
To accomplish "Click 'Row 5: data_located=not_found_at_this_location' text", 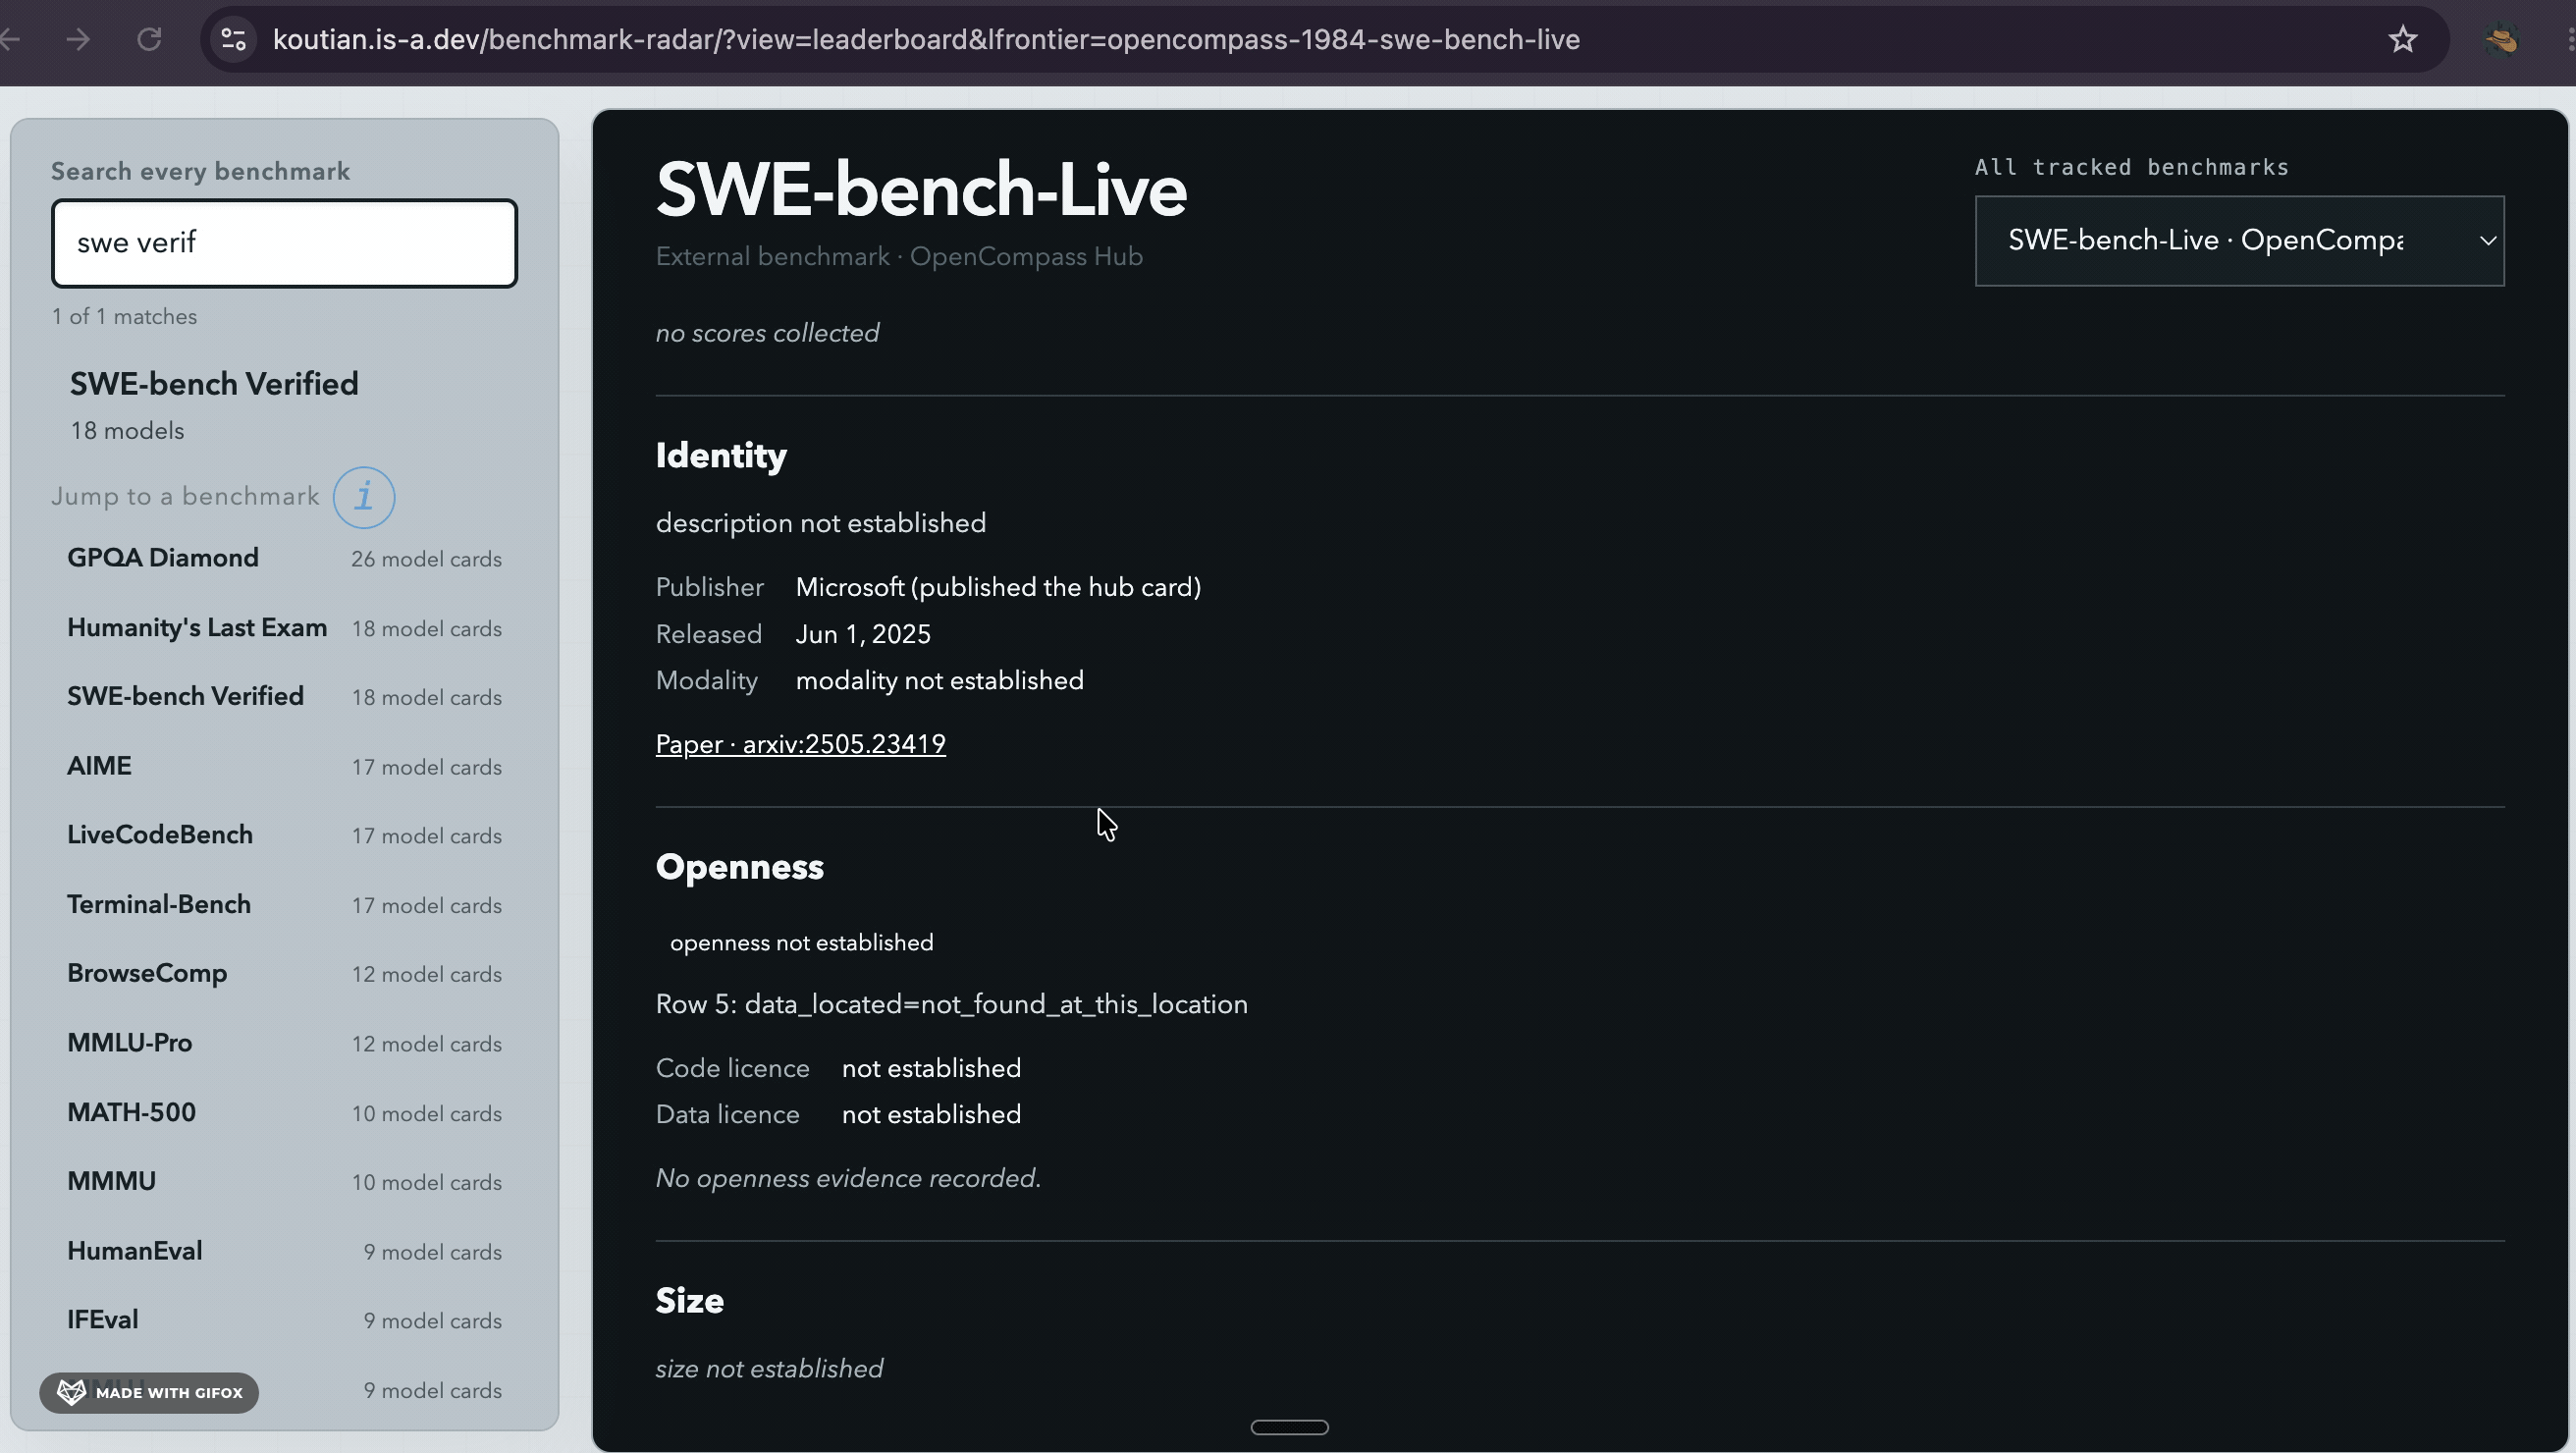I will click(x=951, y=1004).
